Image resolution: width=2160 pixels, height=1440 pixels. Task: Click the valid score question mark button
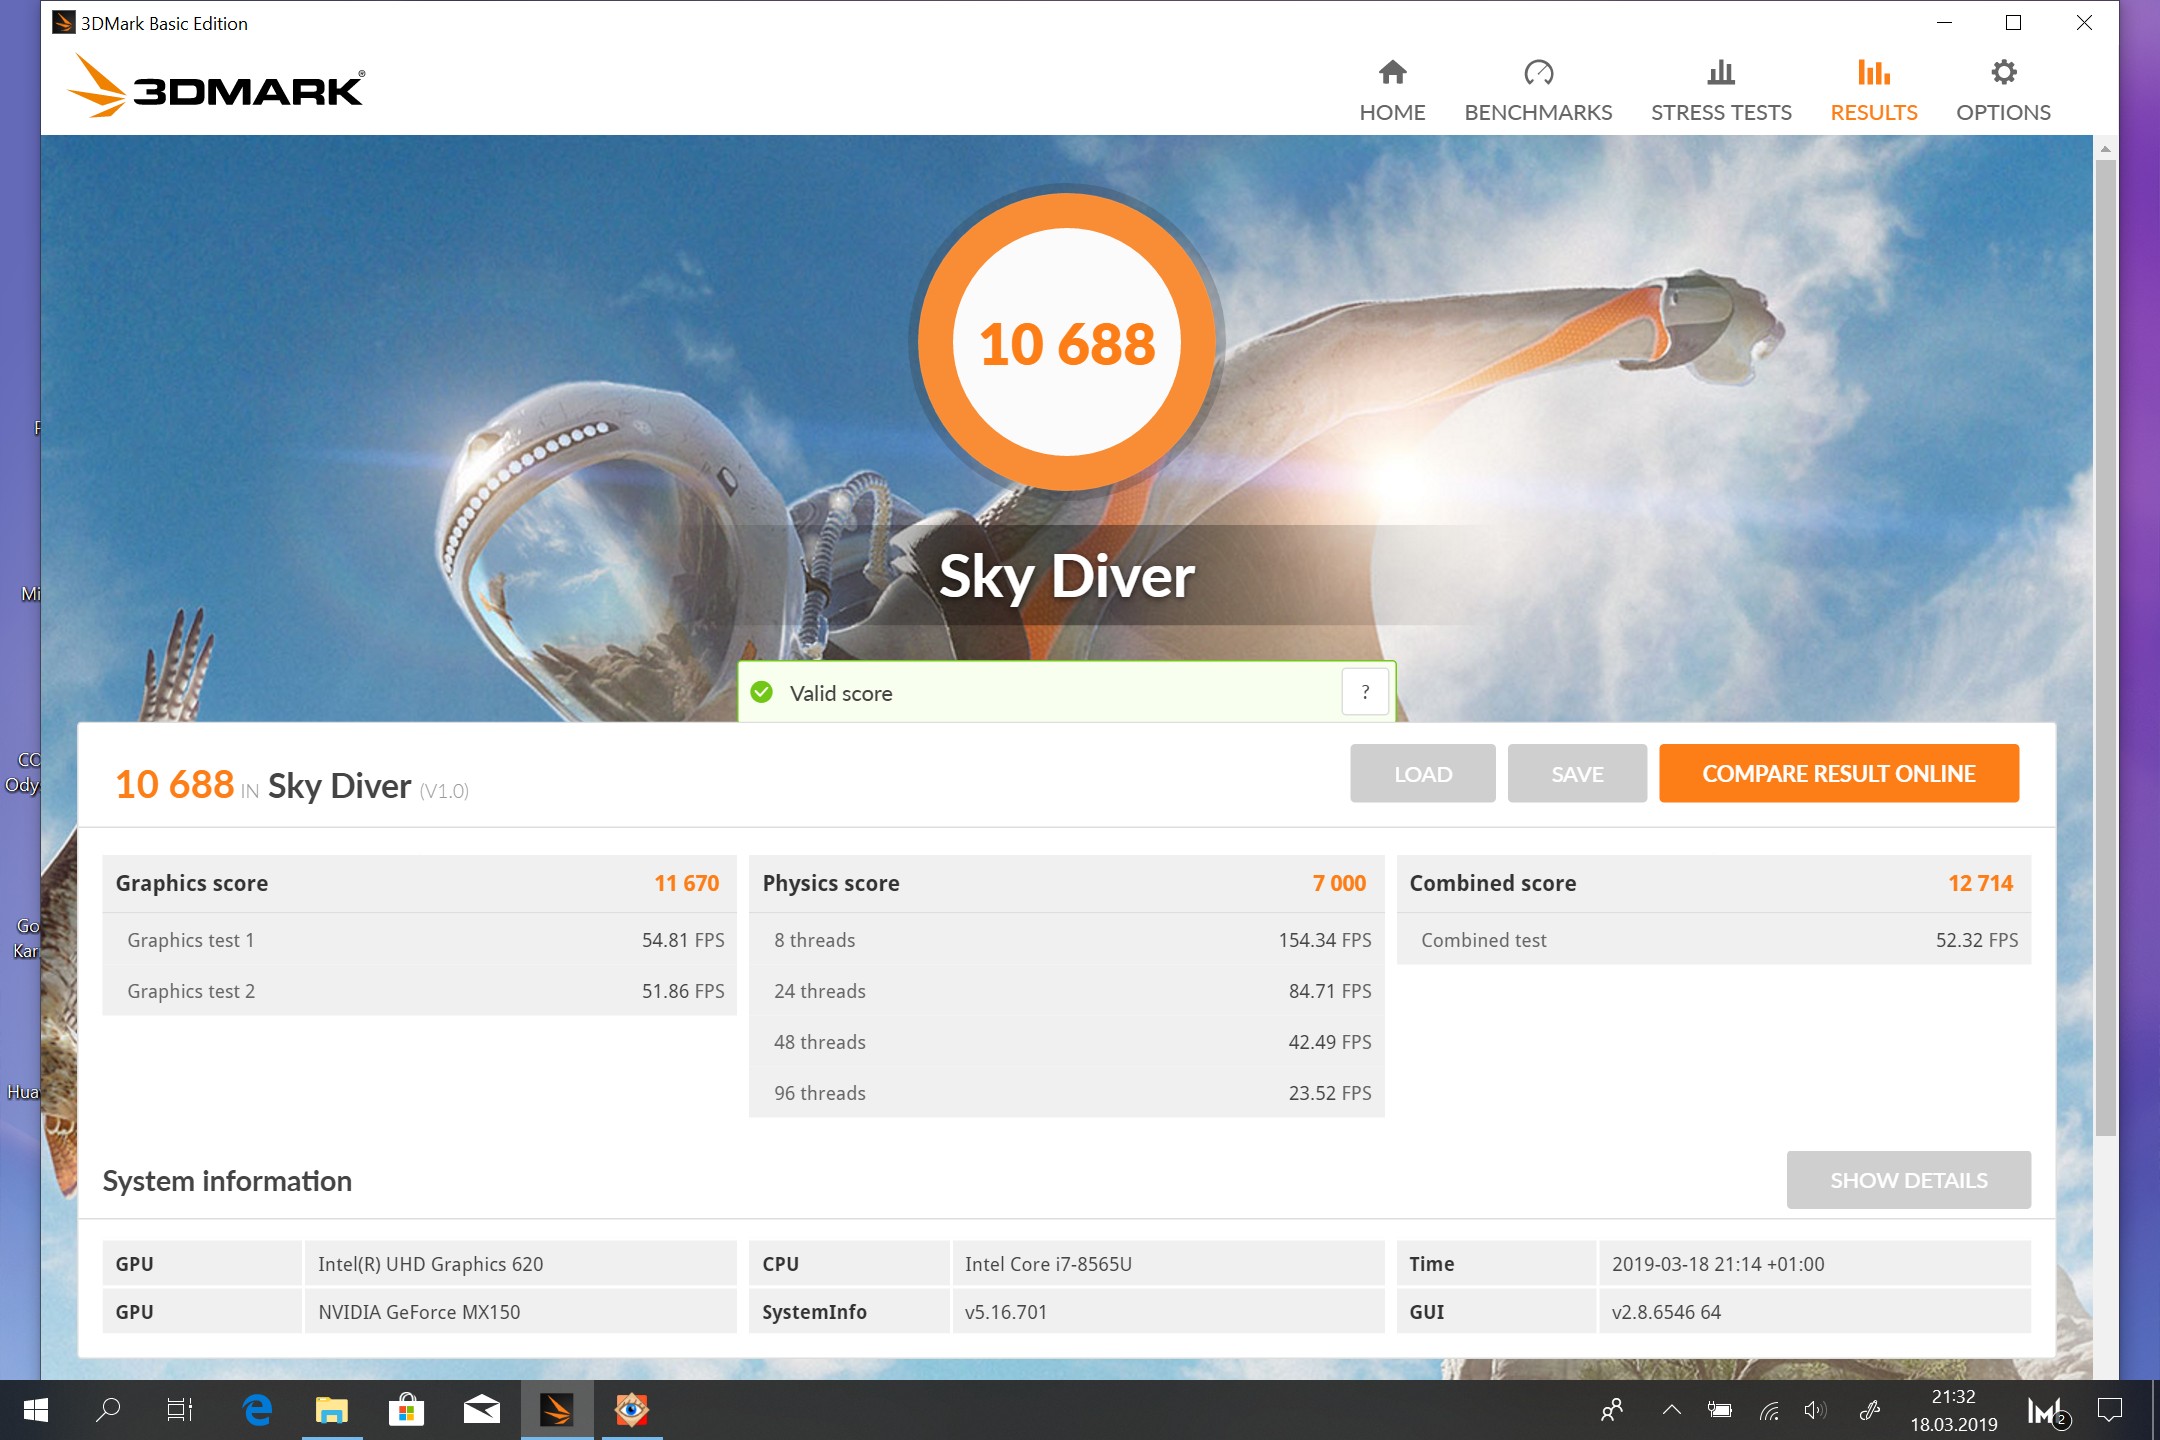[1365, 692]
